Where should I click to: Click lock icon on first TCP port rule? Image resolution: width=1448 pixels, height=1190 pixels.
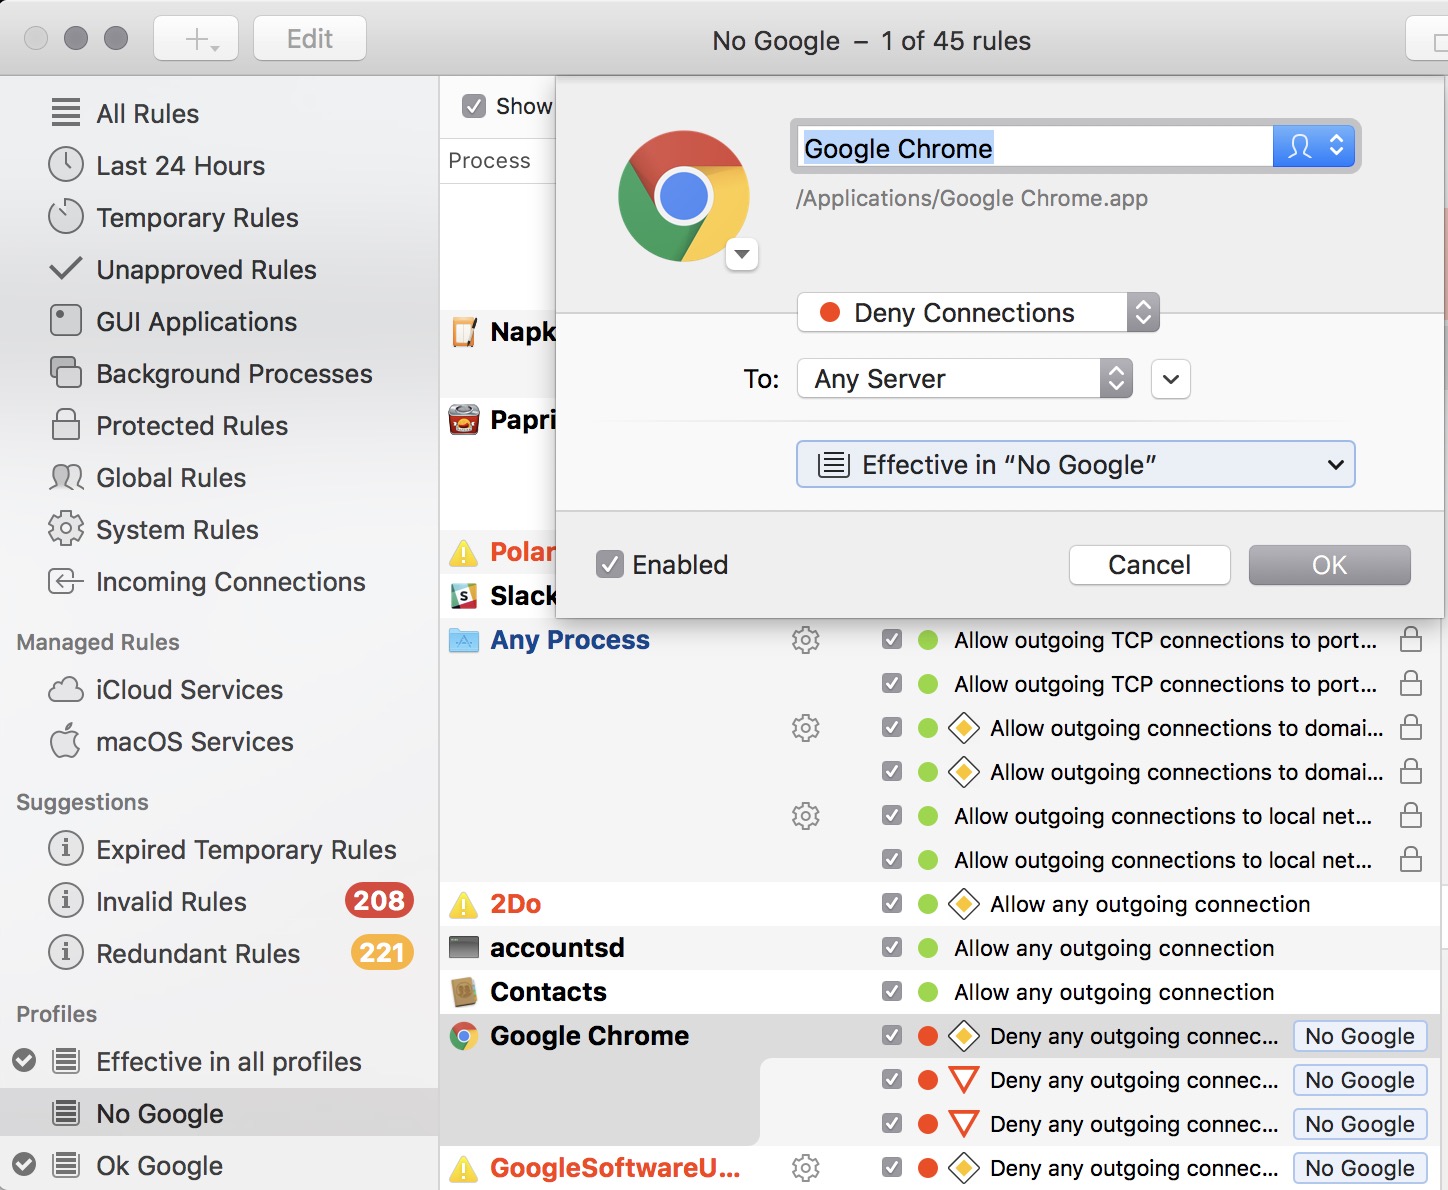[x=1411, y=639]
